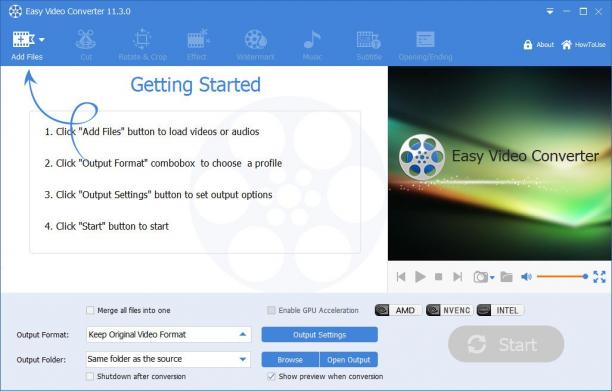Click the step 1 "Add Files" instruction text
The image size is (612, 391).
coord(152,132)
